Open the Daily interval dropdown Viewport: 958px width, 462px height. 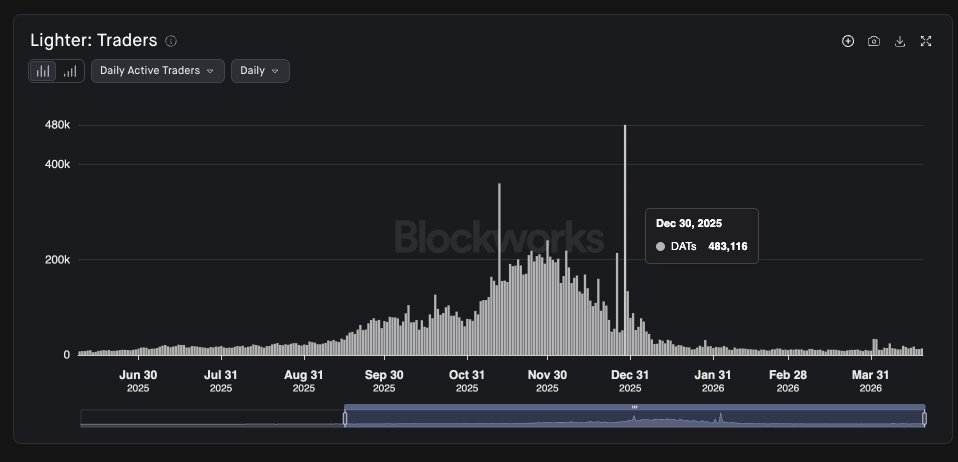[x=260, y=71]
